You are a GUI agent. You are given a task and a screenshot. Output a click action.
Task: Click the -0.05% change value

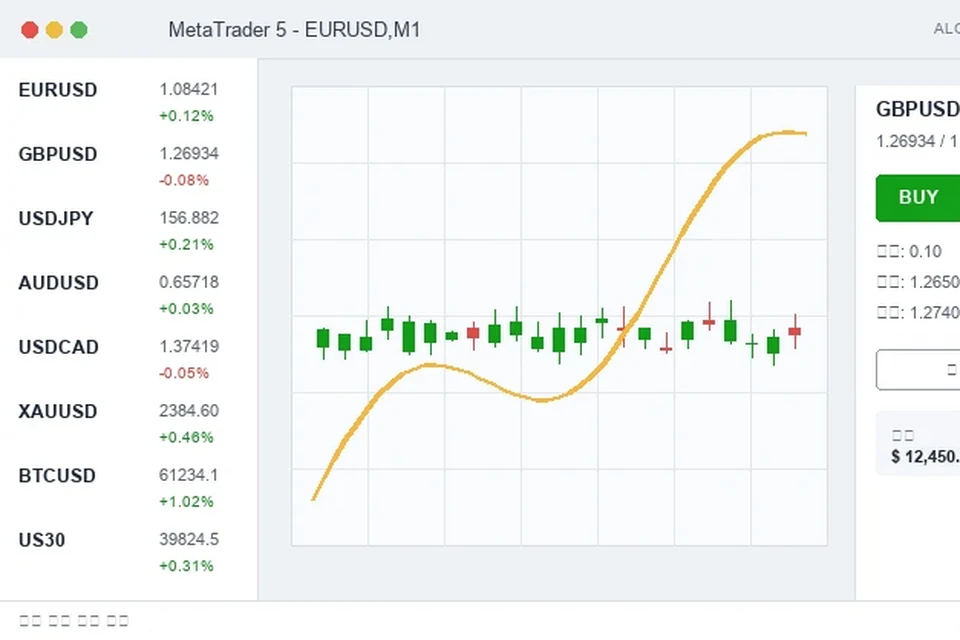(184, 373)
